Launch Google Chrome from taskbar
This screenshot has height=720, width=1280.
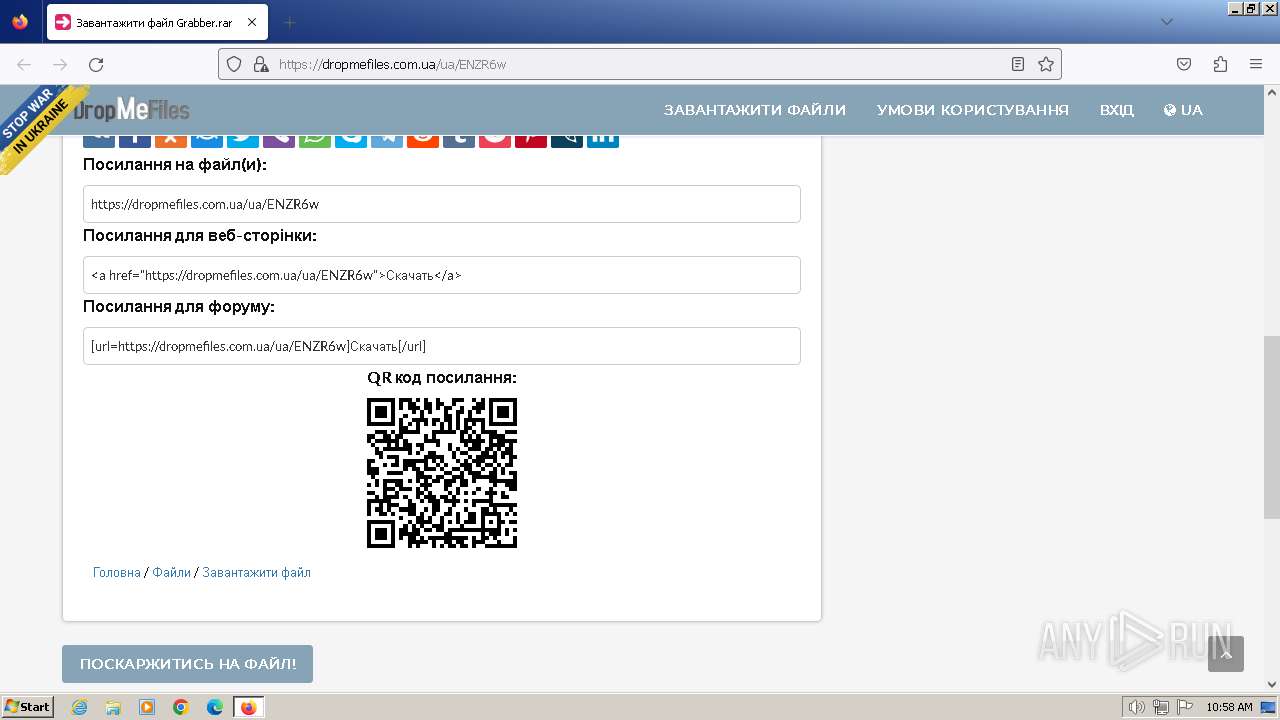tap(181, 707)
